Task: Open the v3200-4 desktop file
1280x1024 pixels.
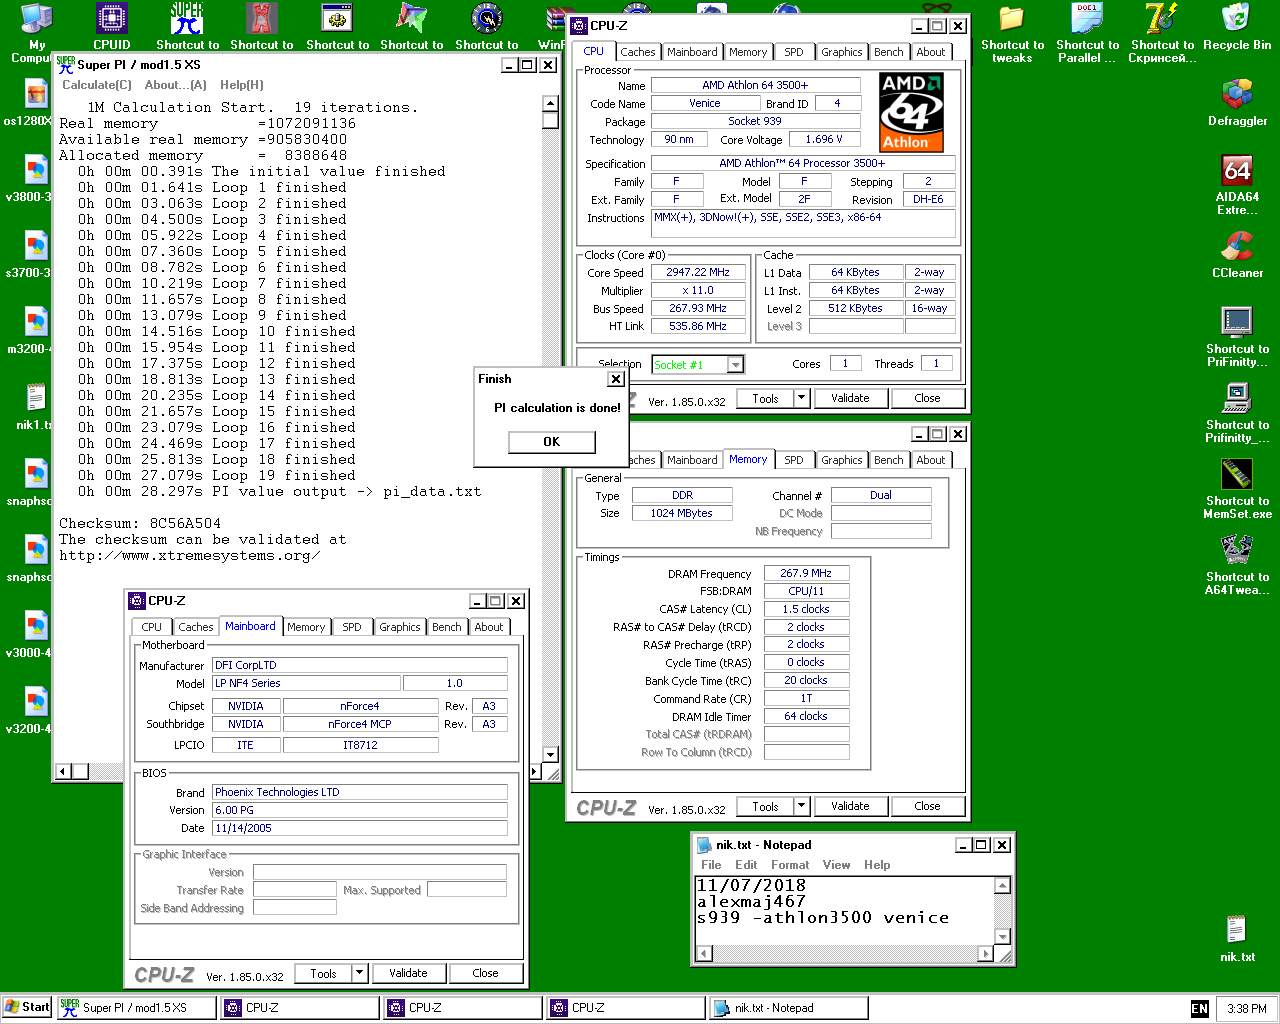Action: coord(36,703)
